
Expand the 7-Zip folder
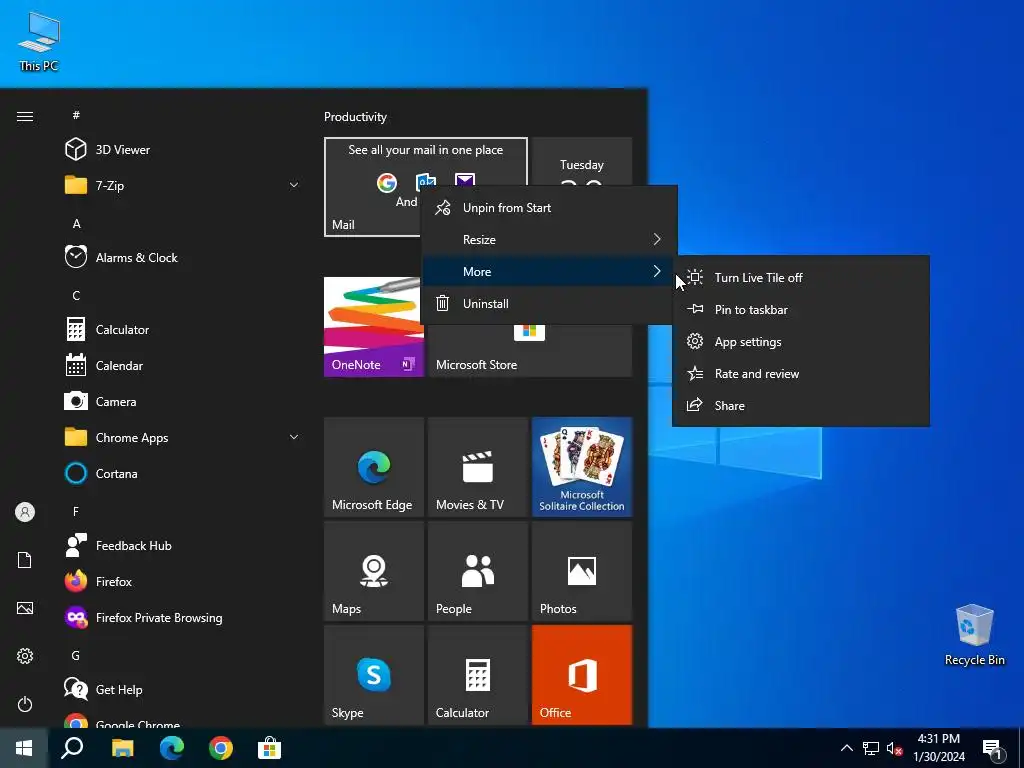[x=182, y=185]
